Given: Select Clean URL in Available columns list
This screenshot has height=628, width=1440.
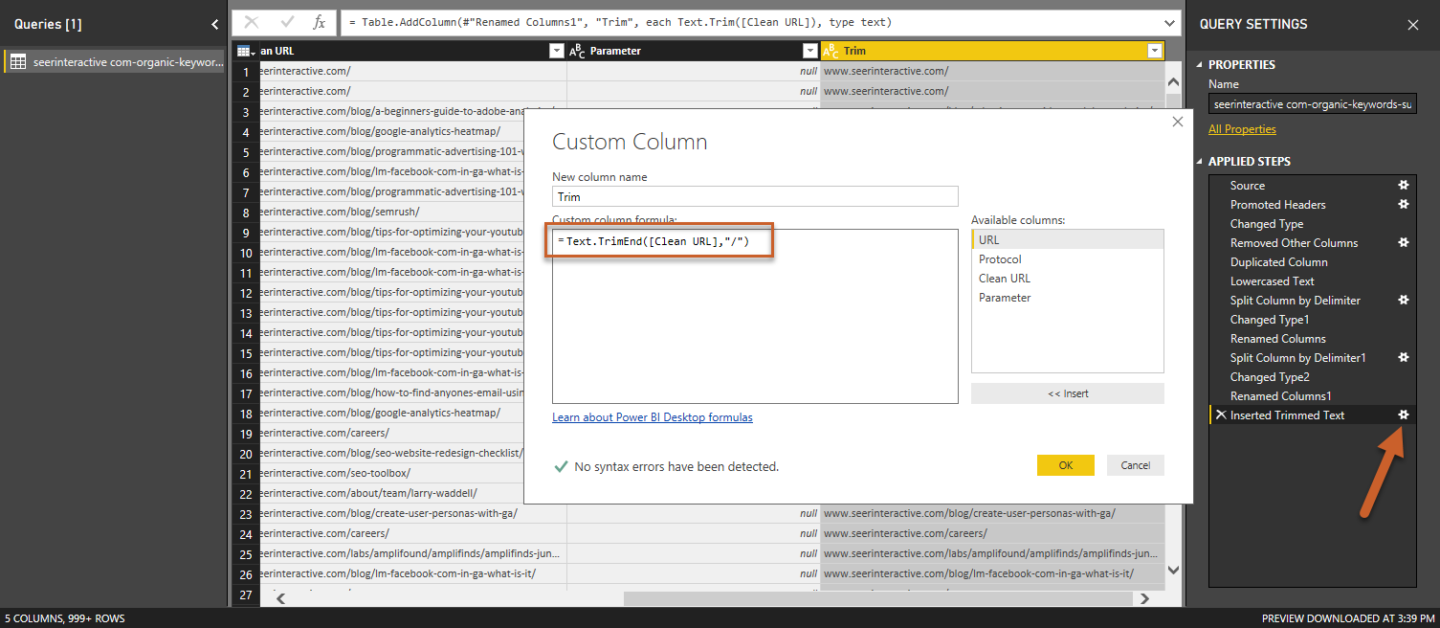Looking at the screenshot, I should (1004, 278).
